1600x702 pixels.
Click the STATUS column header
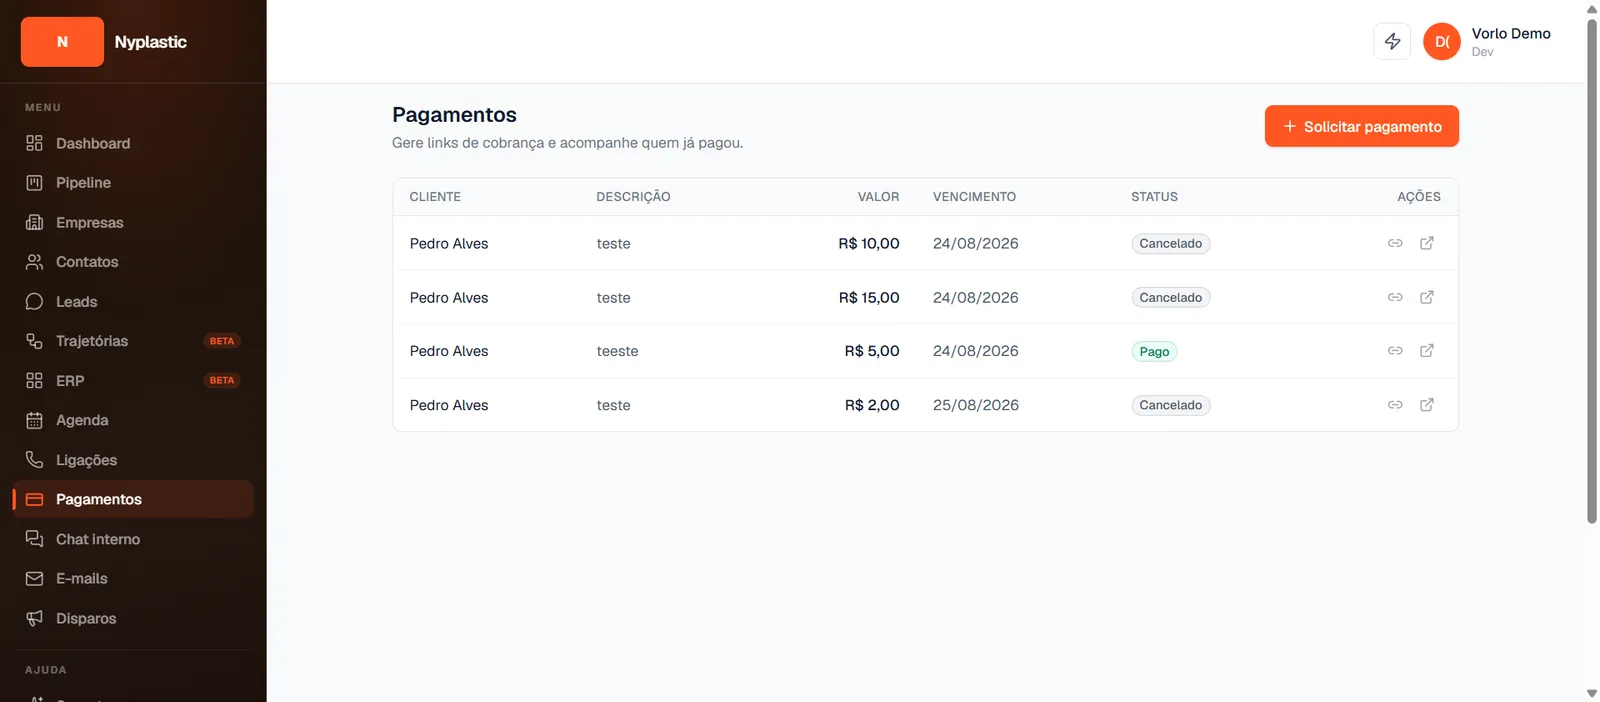[x=1154, y=197]
